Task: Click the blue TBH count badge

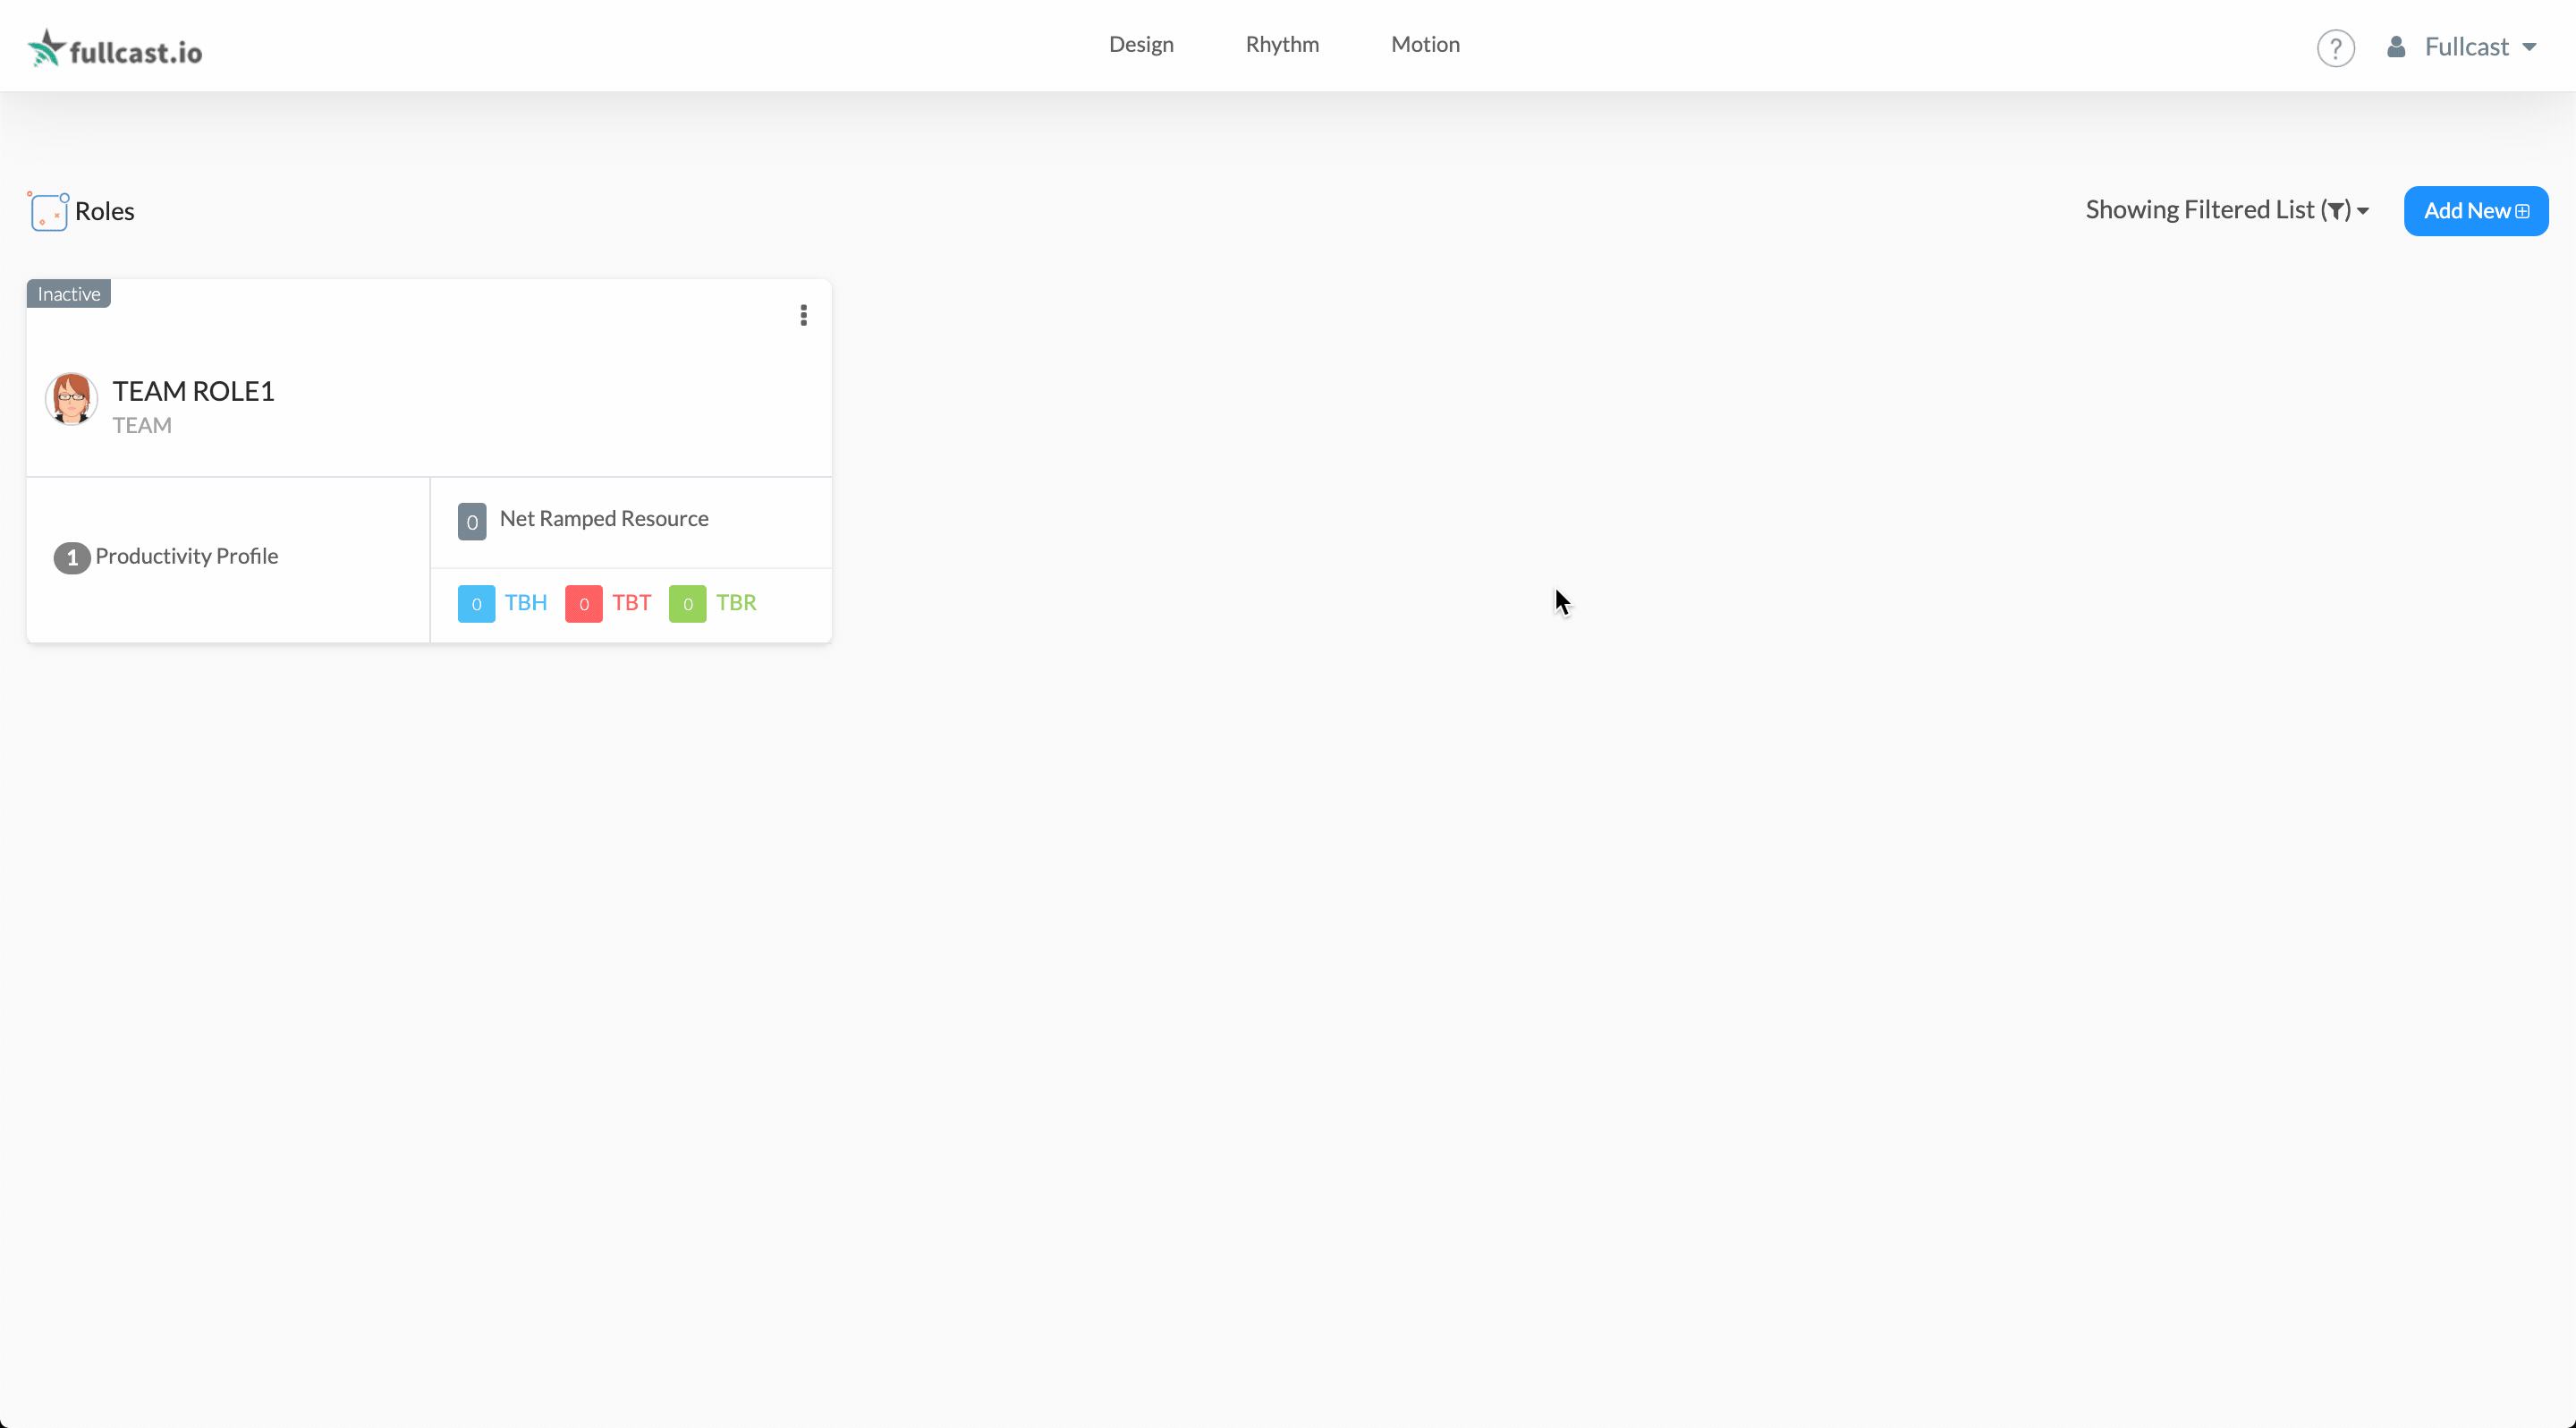Action: [x=476, y=604]
